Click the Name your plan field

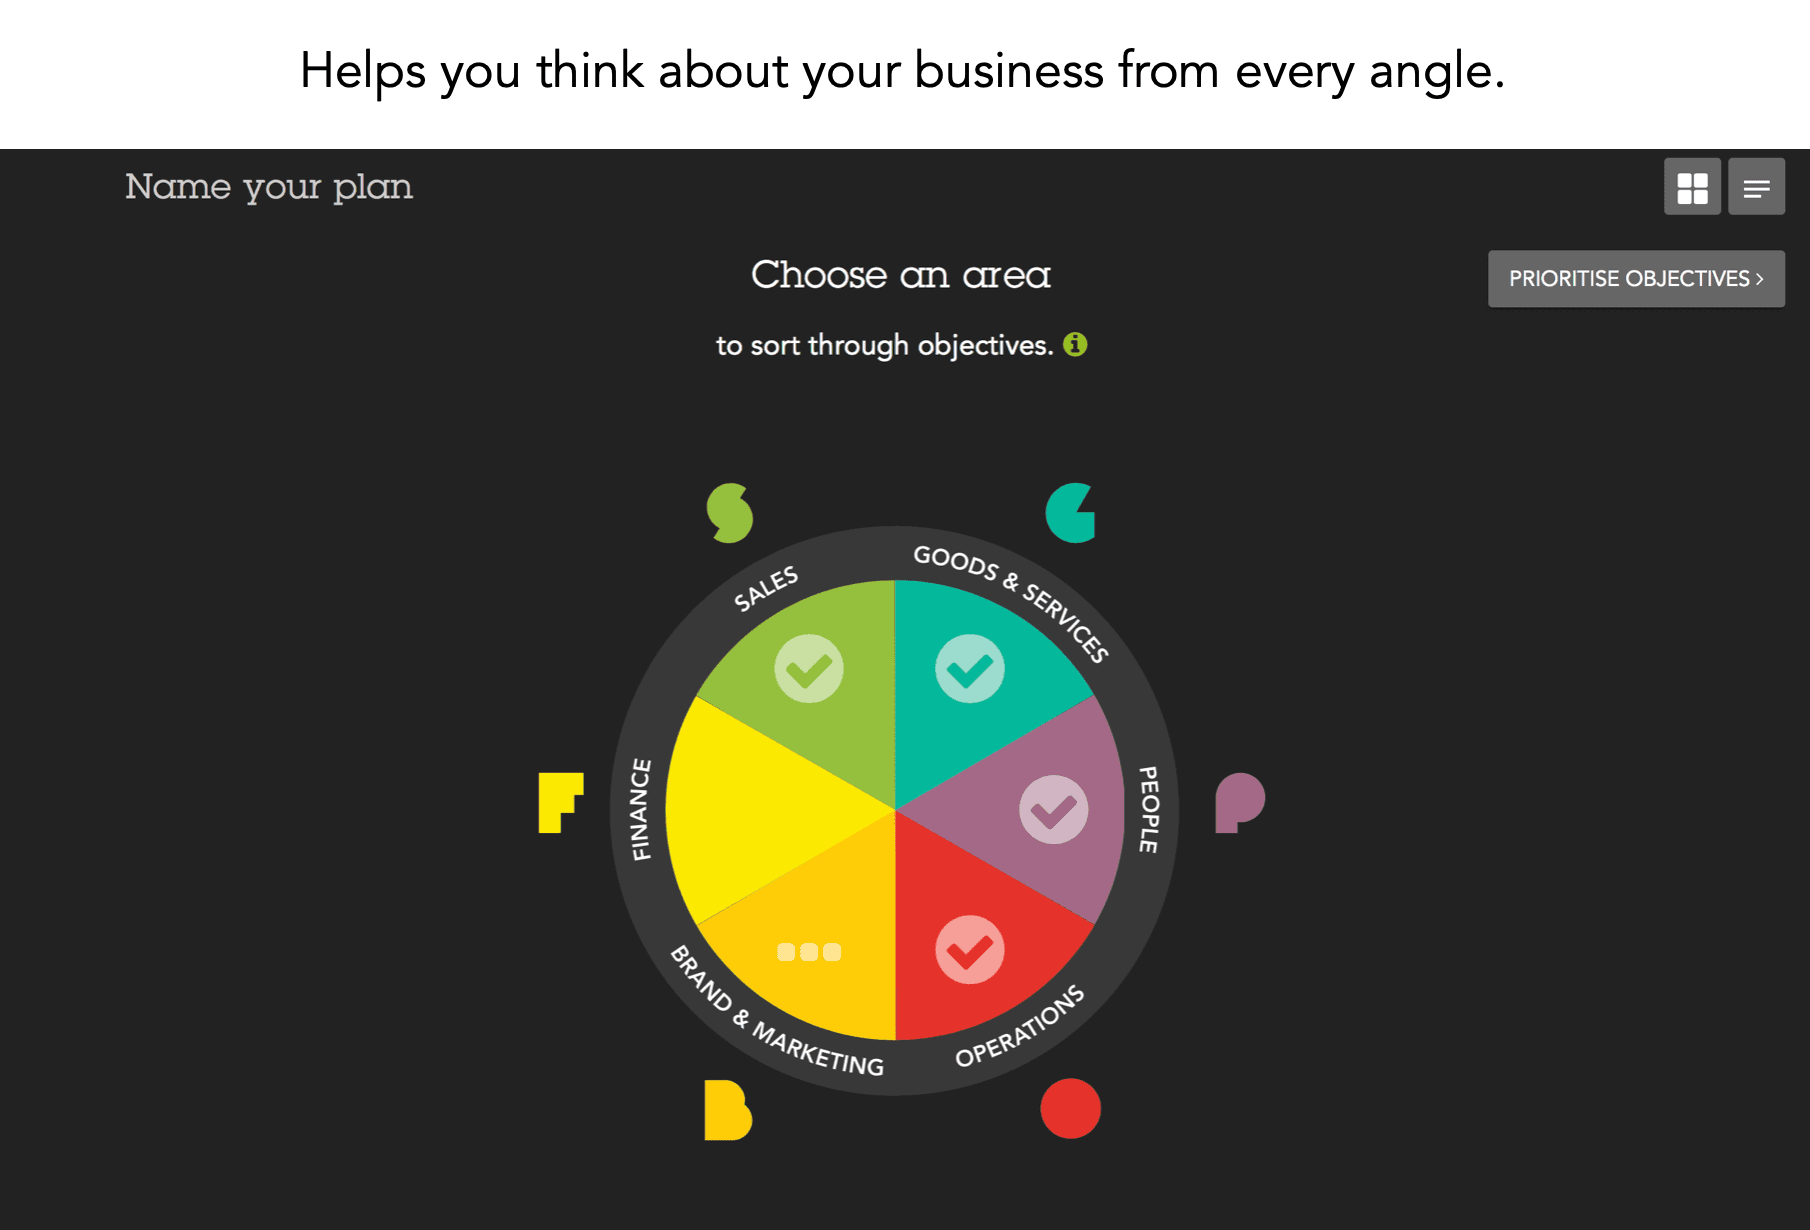click(268, 186)
